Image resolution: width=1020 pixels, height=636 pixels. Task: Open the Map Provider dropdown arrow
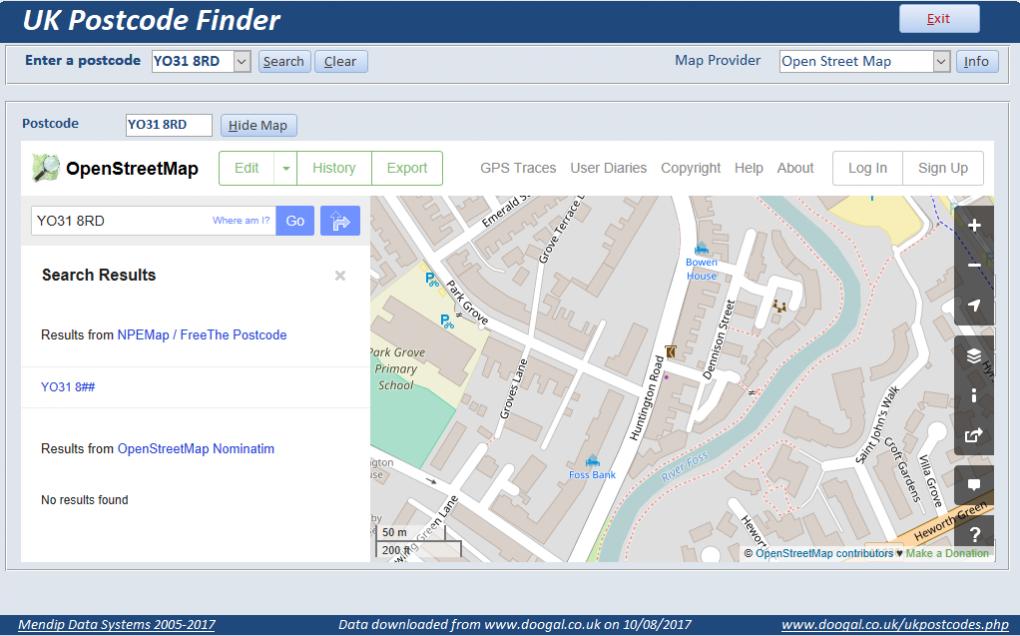pyautogui.click(x=941, y=62)
